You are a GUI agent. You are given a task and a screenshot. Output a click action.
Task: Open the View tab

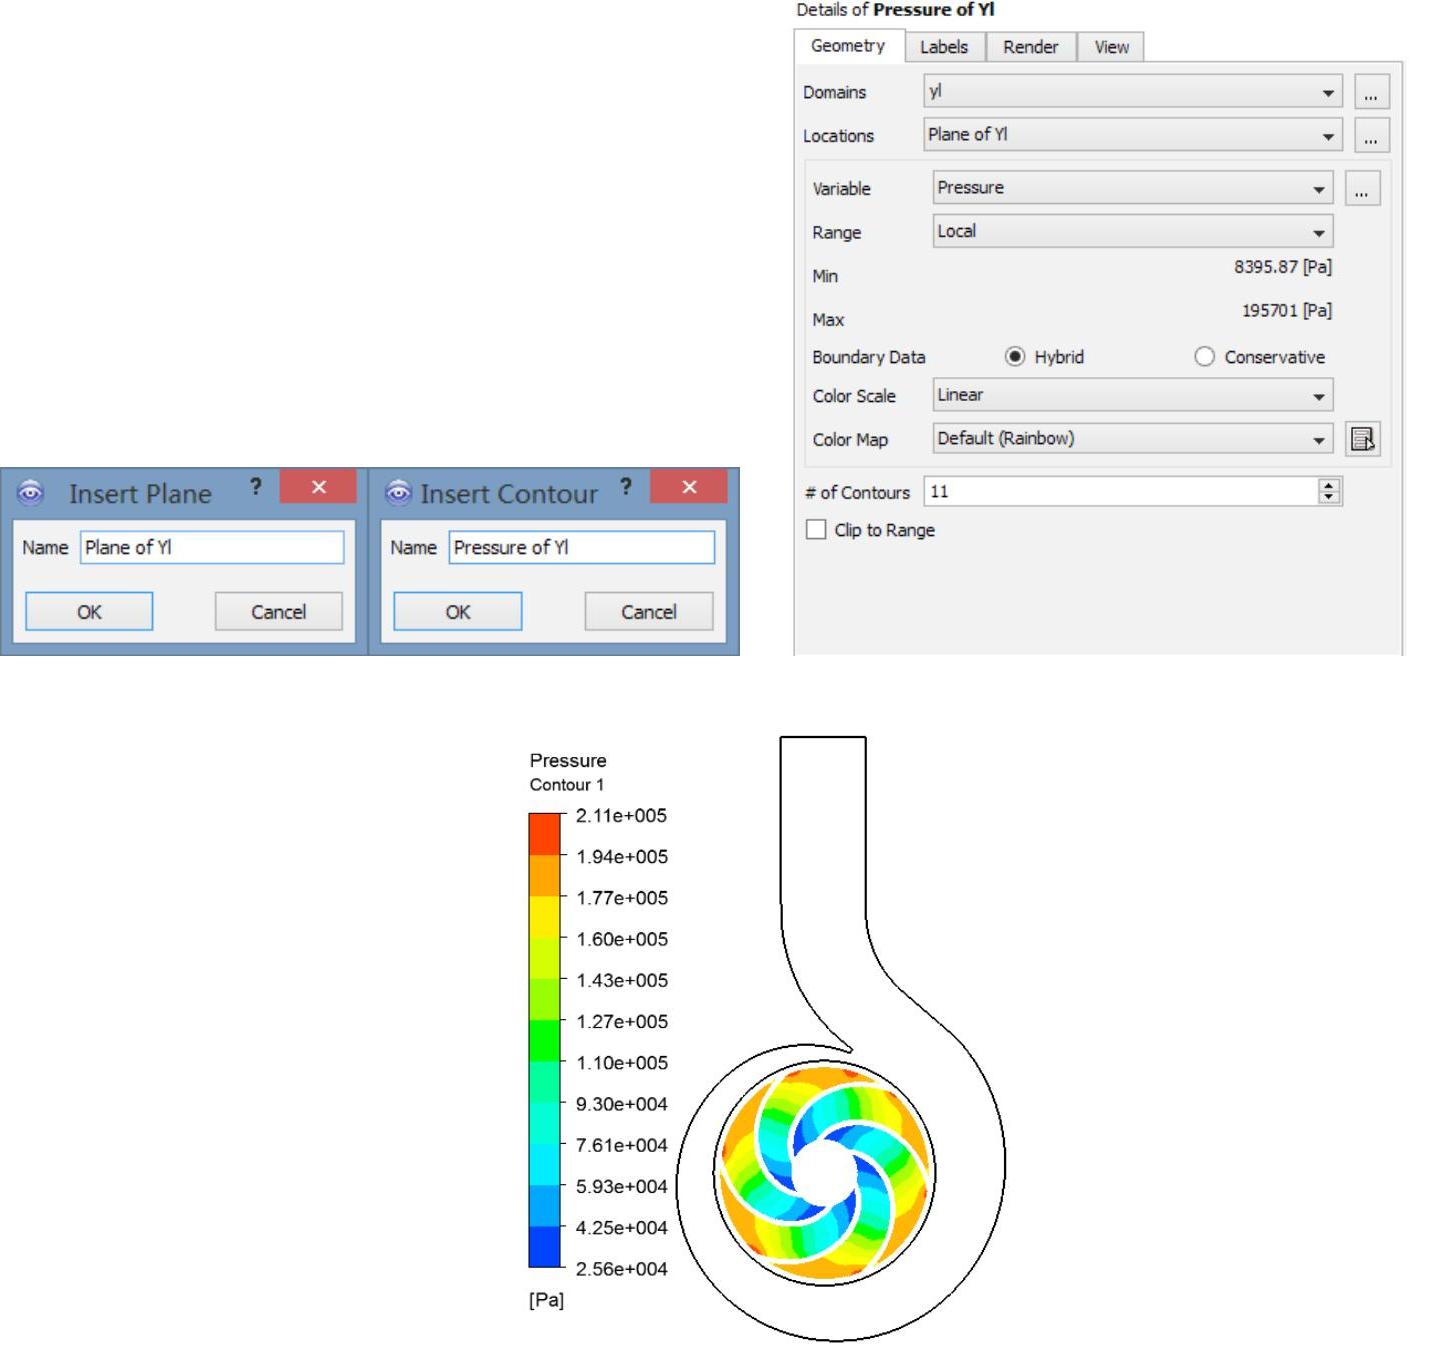point(1111,47)
